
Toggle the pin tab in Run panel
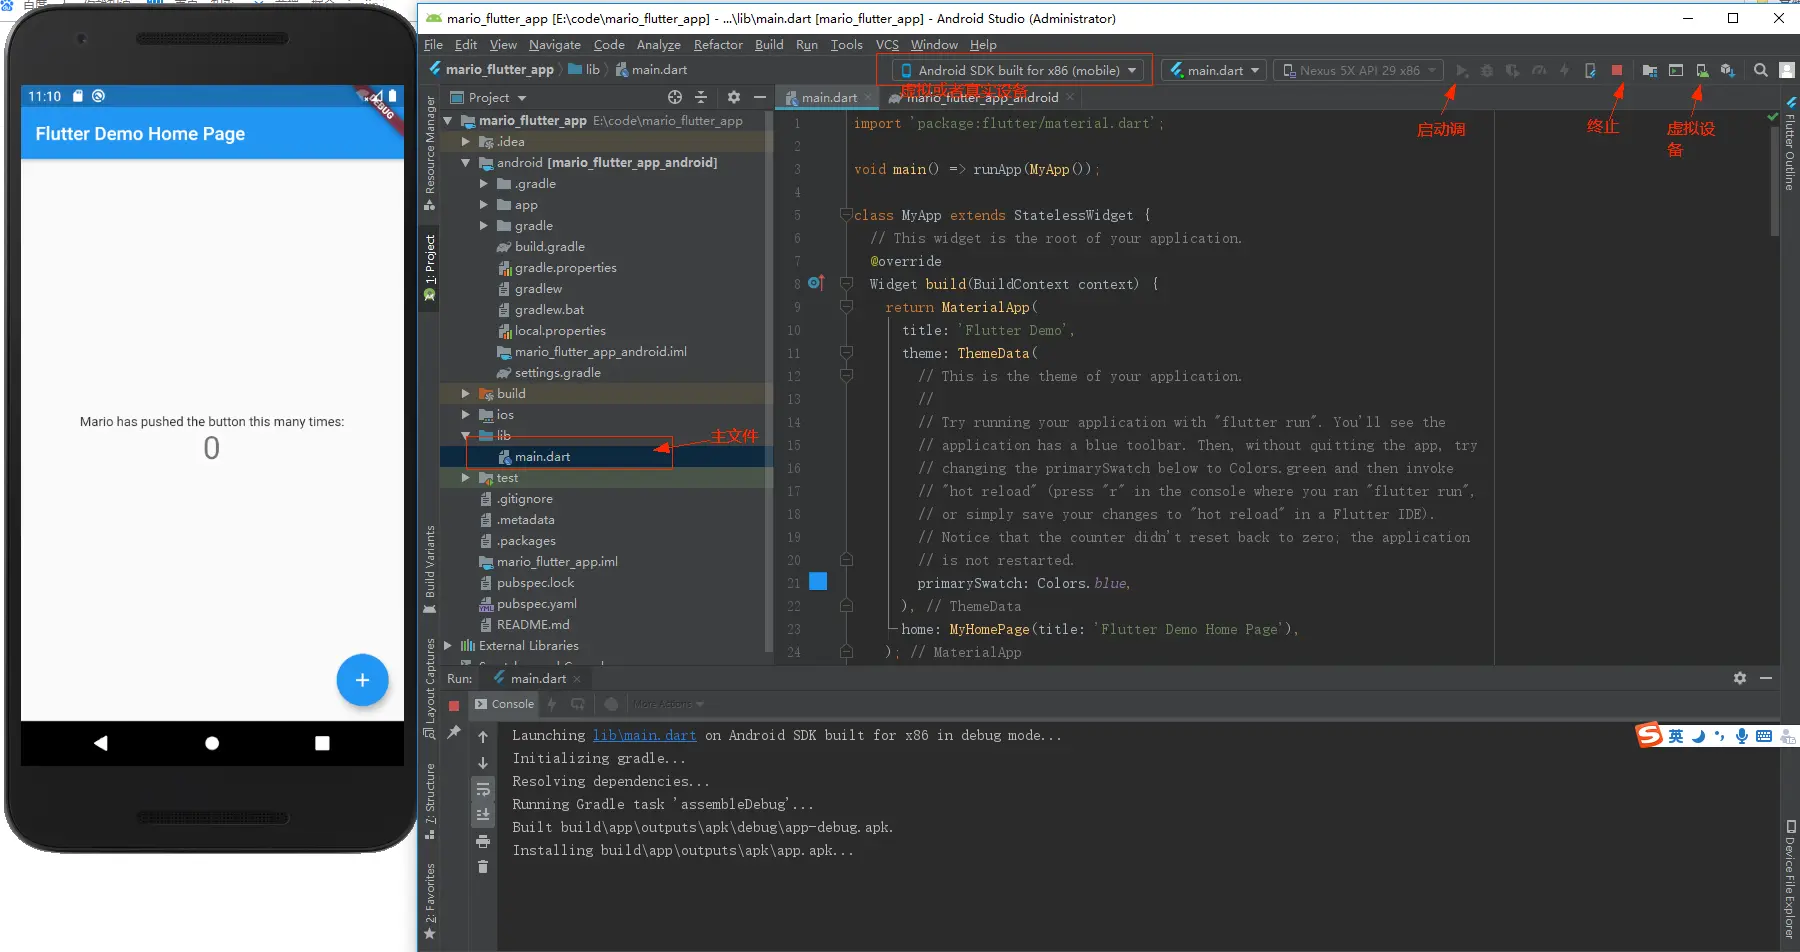click(x=454, y=732)
